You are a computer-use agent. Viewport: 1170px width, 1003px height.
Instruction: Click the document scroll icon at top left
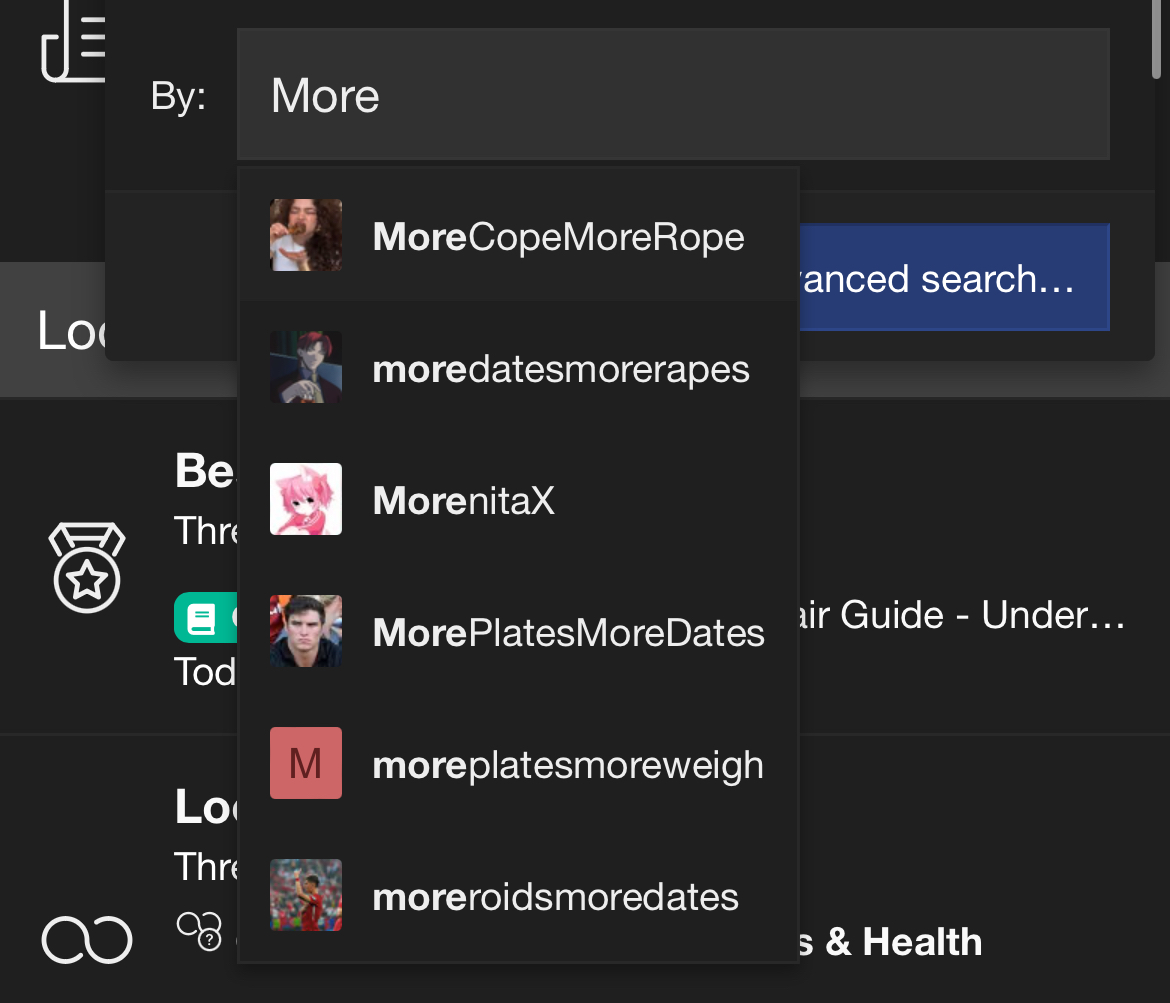pos(73,41)
